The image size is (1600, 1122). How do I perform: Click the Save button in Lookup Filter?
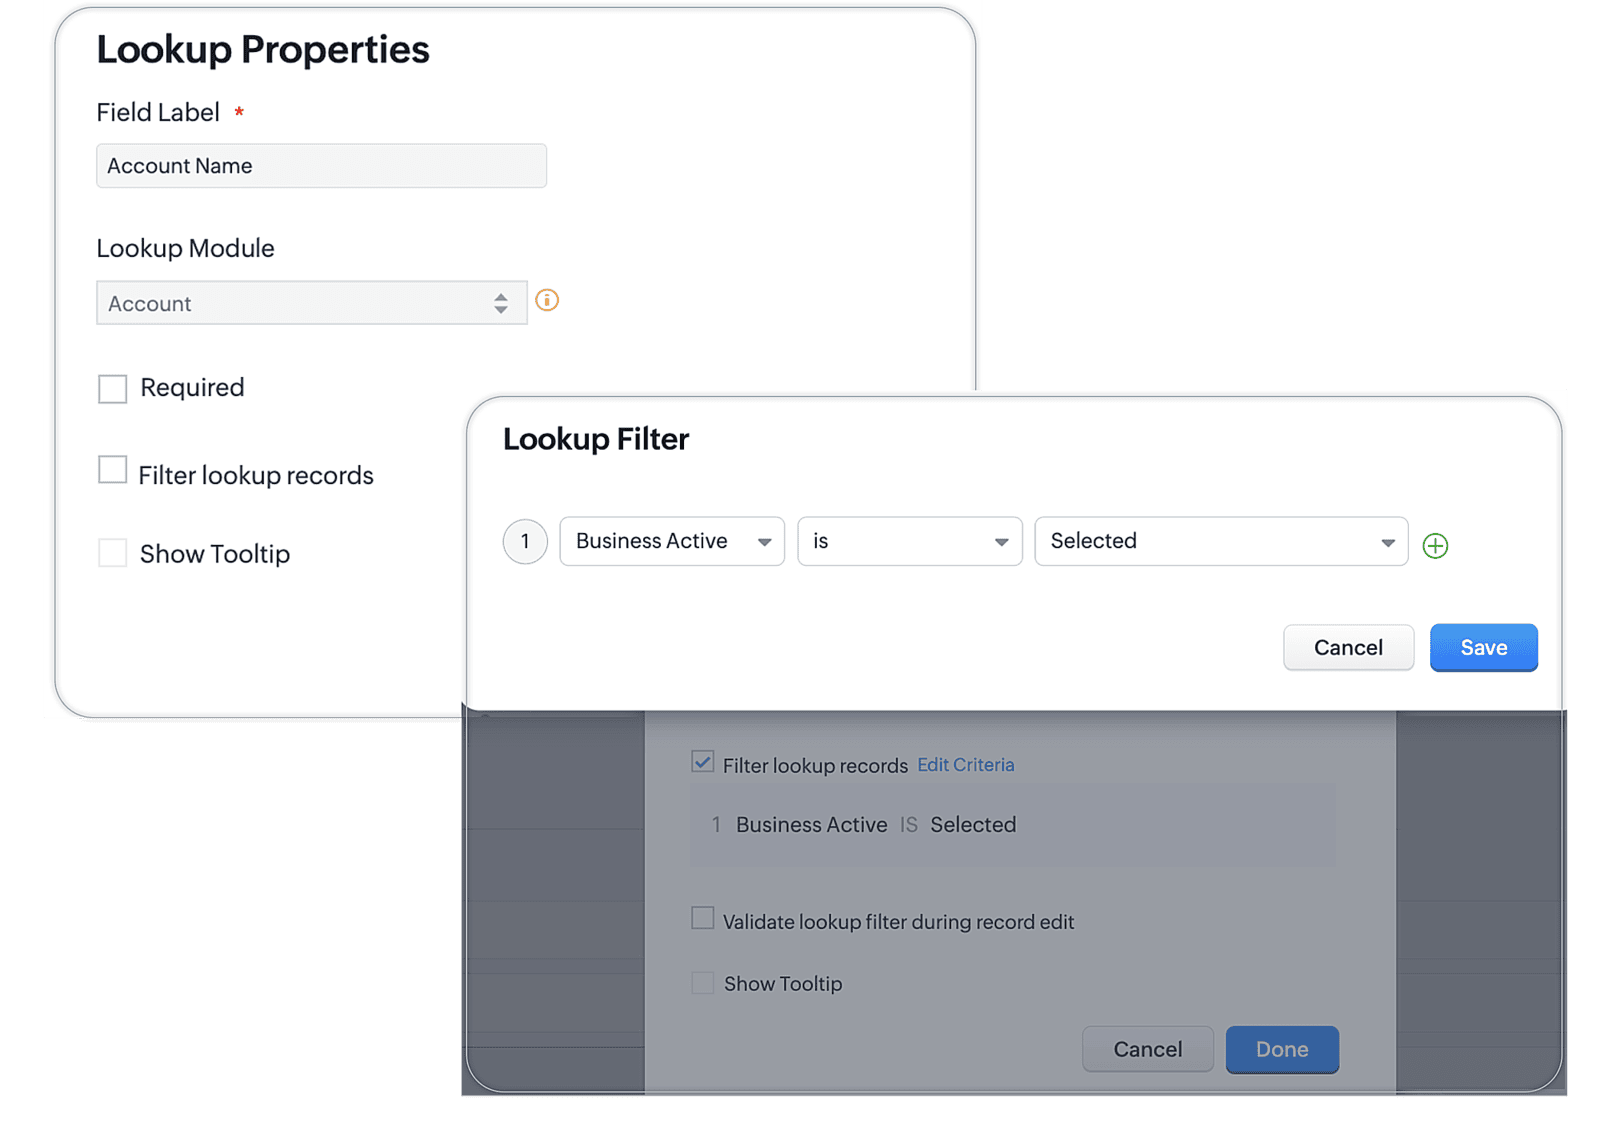pos(1483,648)
